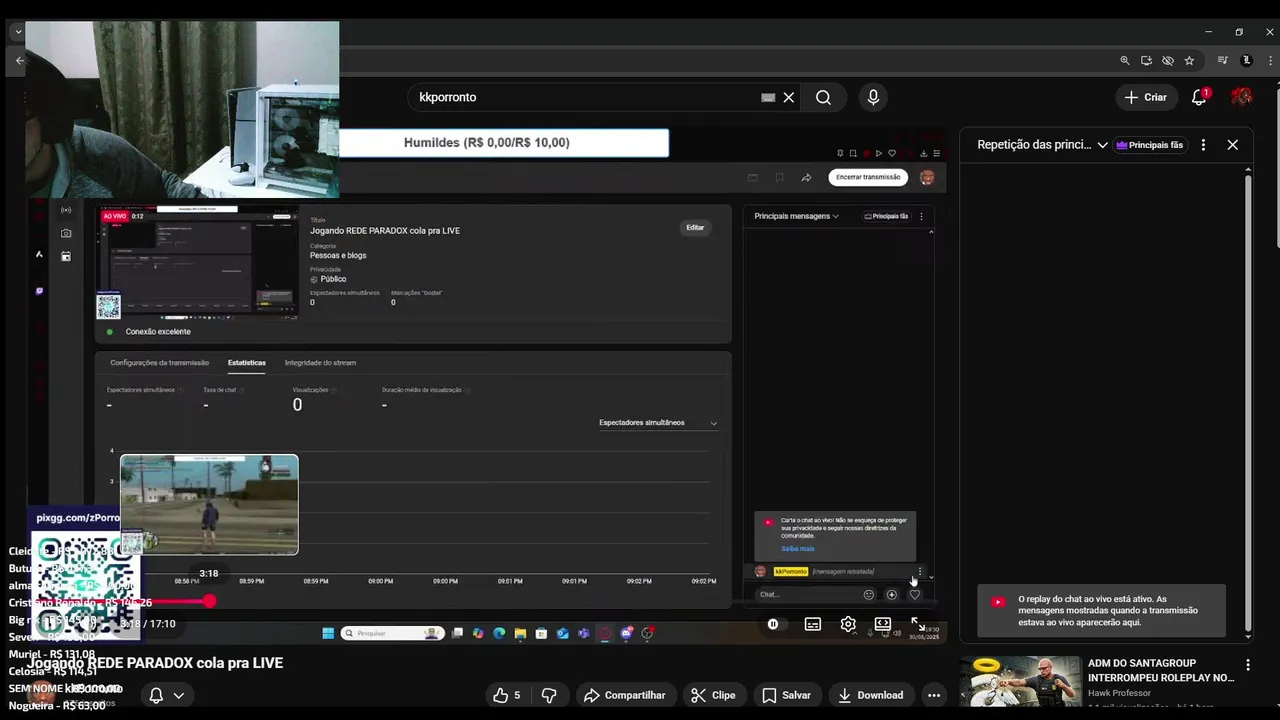Open the notifications bell at the top

(1199, 97)
